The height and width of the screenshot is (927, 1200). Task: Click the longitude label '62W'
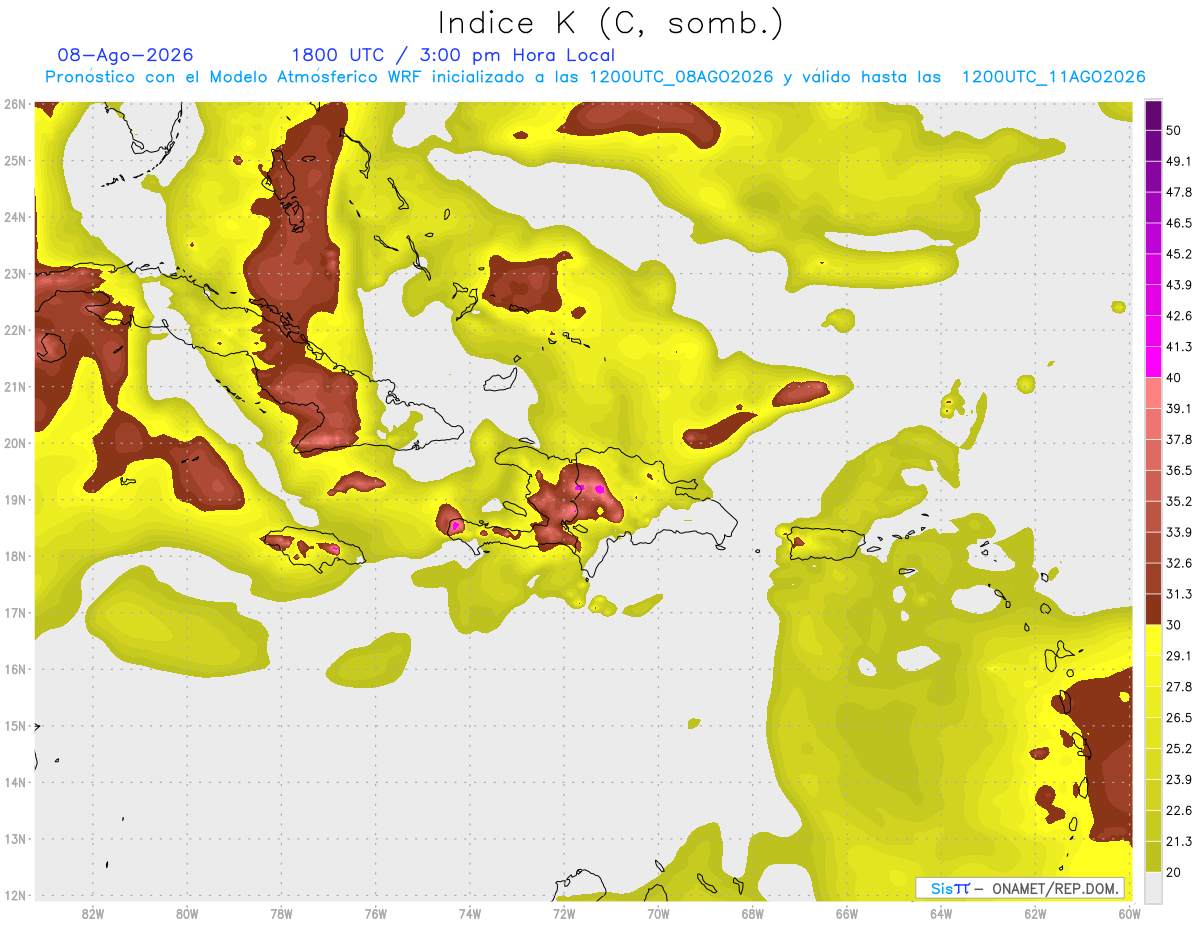pyautogui.click(x=1035, y=913)
